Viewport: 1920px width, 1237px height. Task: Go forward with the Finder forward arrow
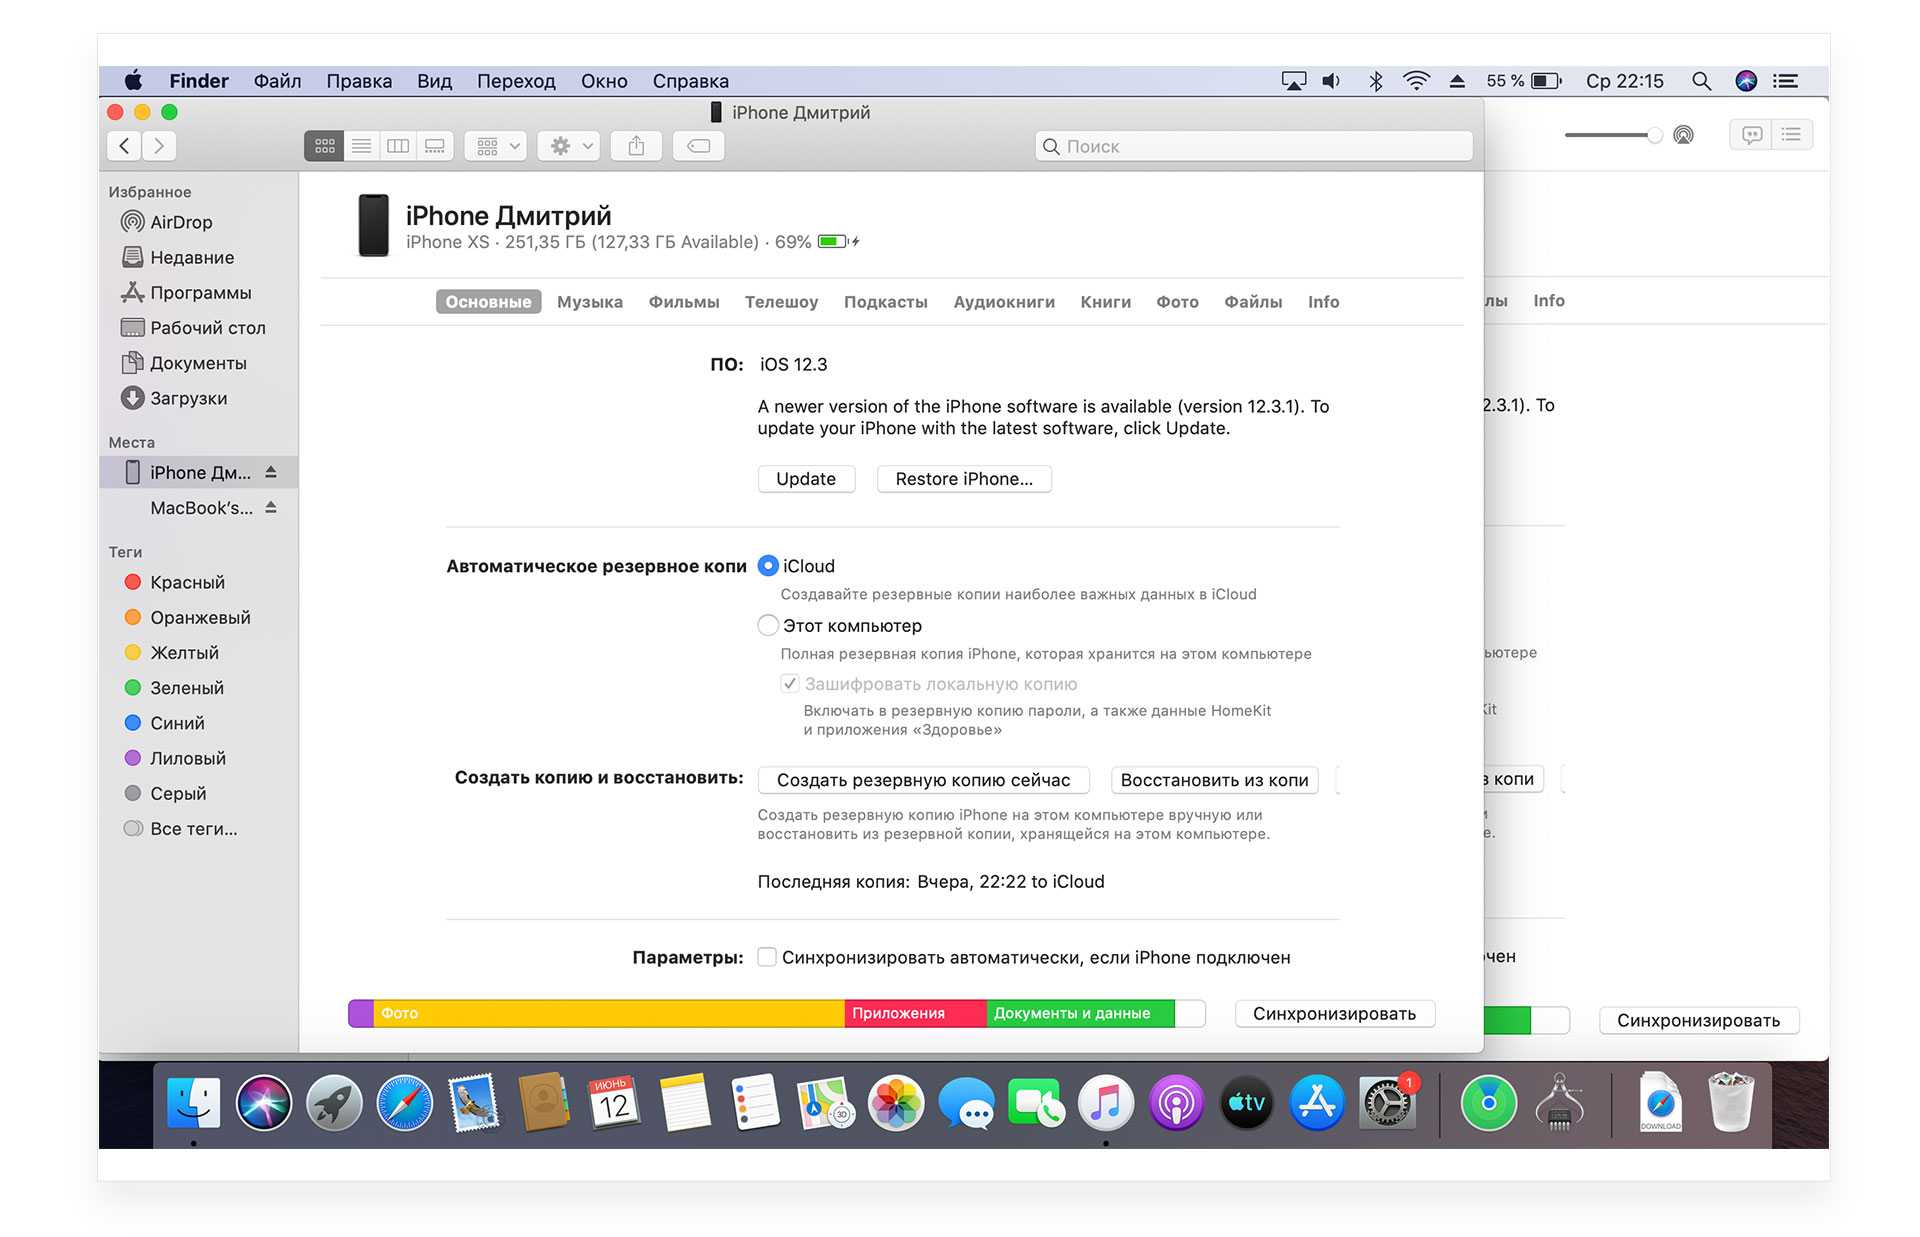tap(159, 146)
